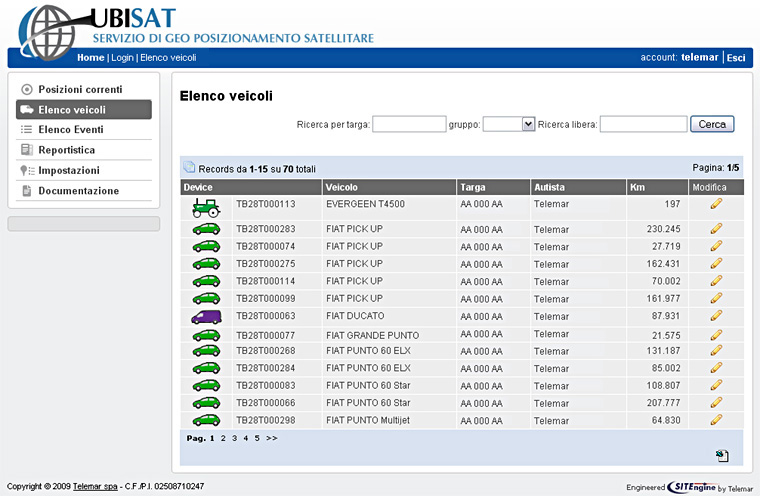Click device ID TB28T000063
Screen dimensions: 760x496
[266, 316]
